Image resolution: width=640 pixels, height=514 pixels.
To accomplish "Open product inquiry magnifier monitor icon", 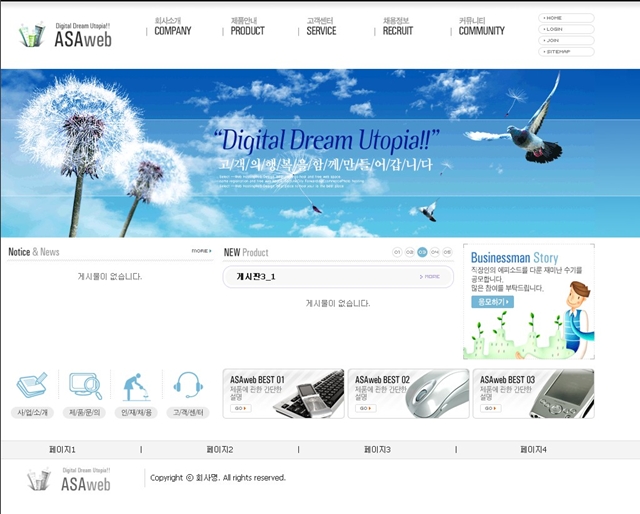I will pos(85,386).
